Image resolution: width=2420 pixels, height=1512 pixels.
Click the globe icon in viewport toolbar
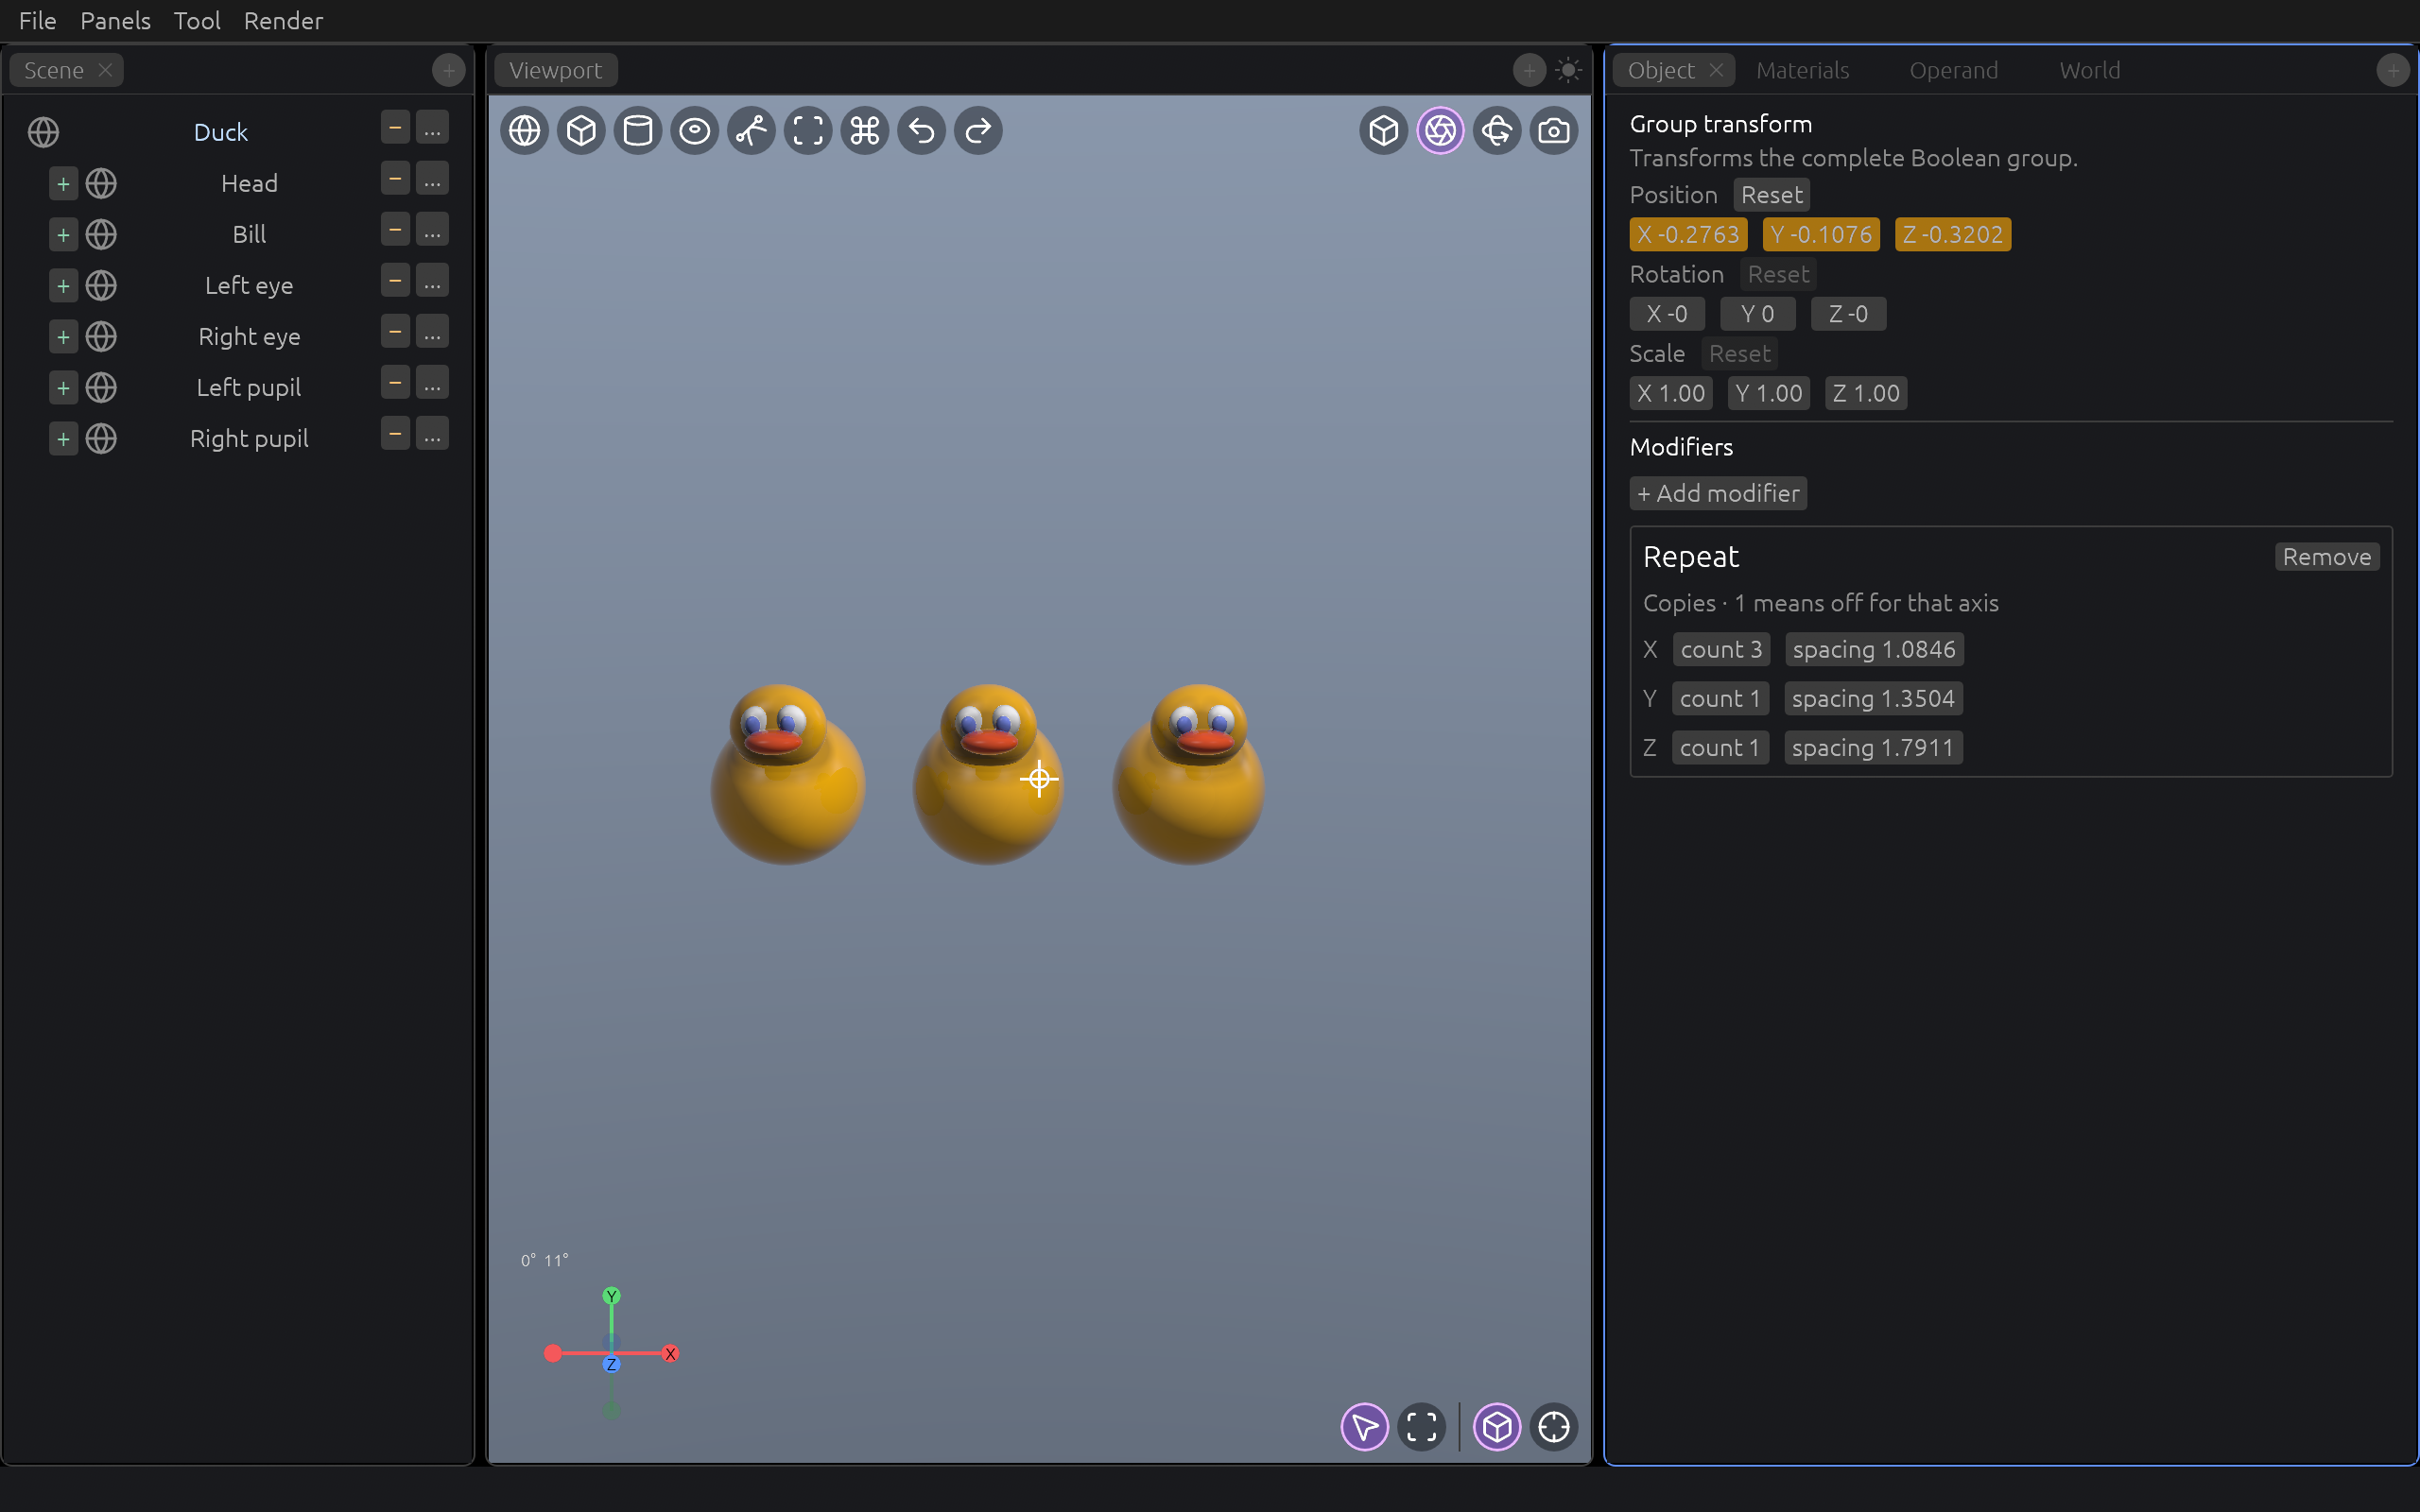coord(524,131)
